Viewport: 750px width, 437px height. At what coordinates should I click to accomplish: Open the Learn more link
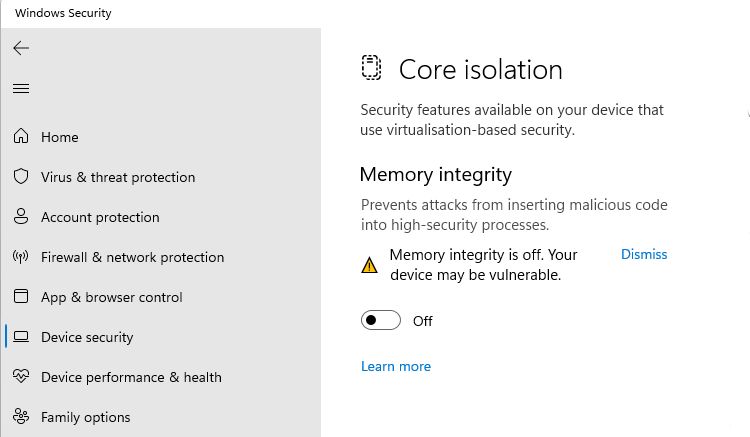(x=396, y=366)
